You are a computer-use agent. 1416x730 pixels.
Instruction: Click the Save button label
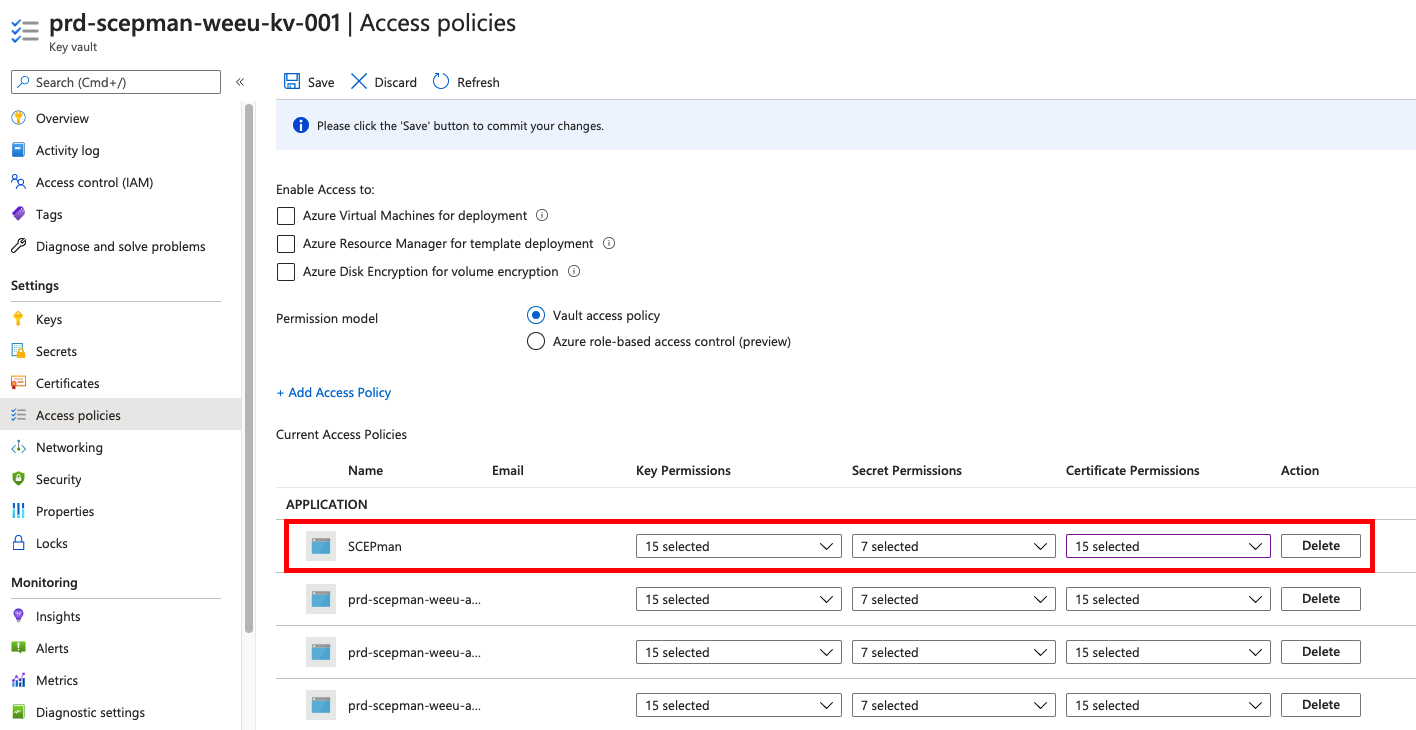click(321, 82)
